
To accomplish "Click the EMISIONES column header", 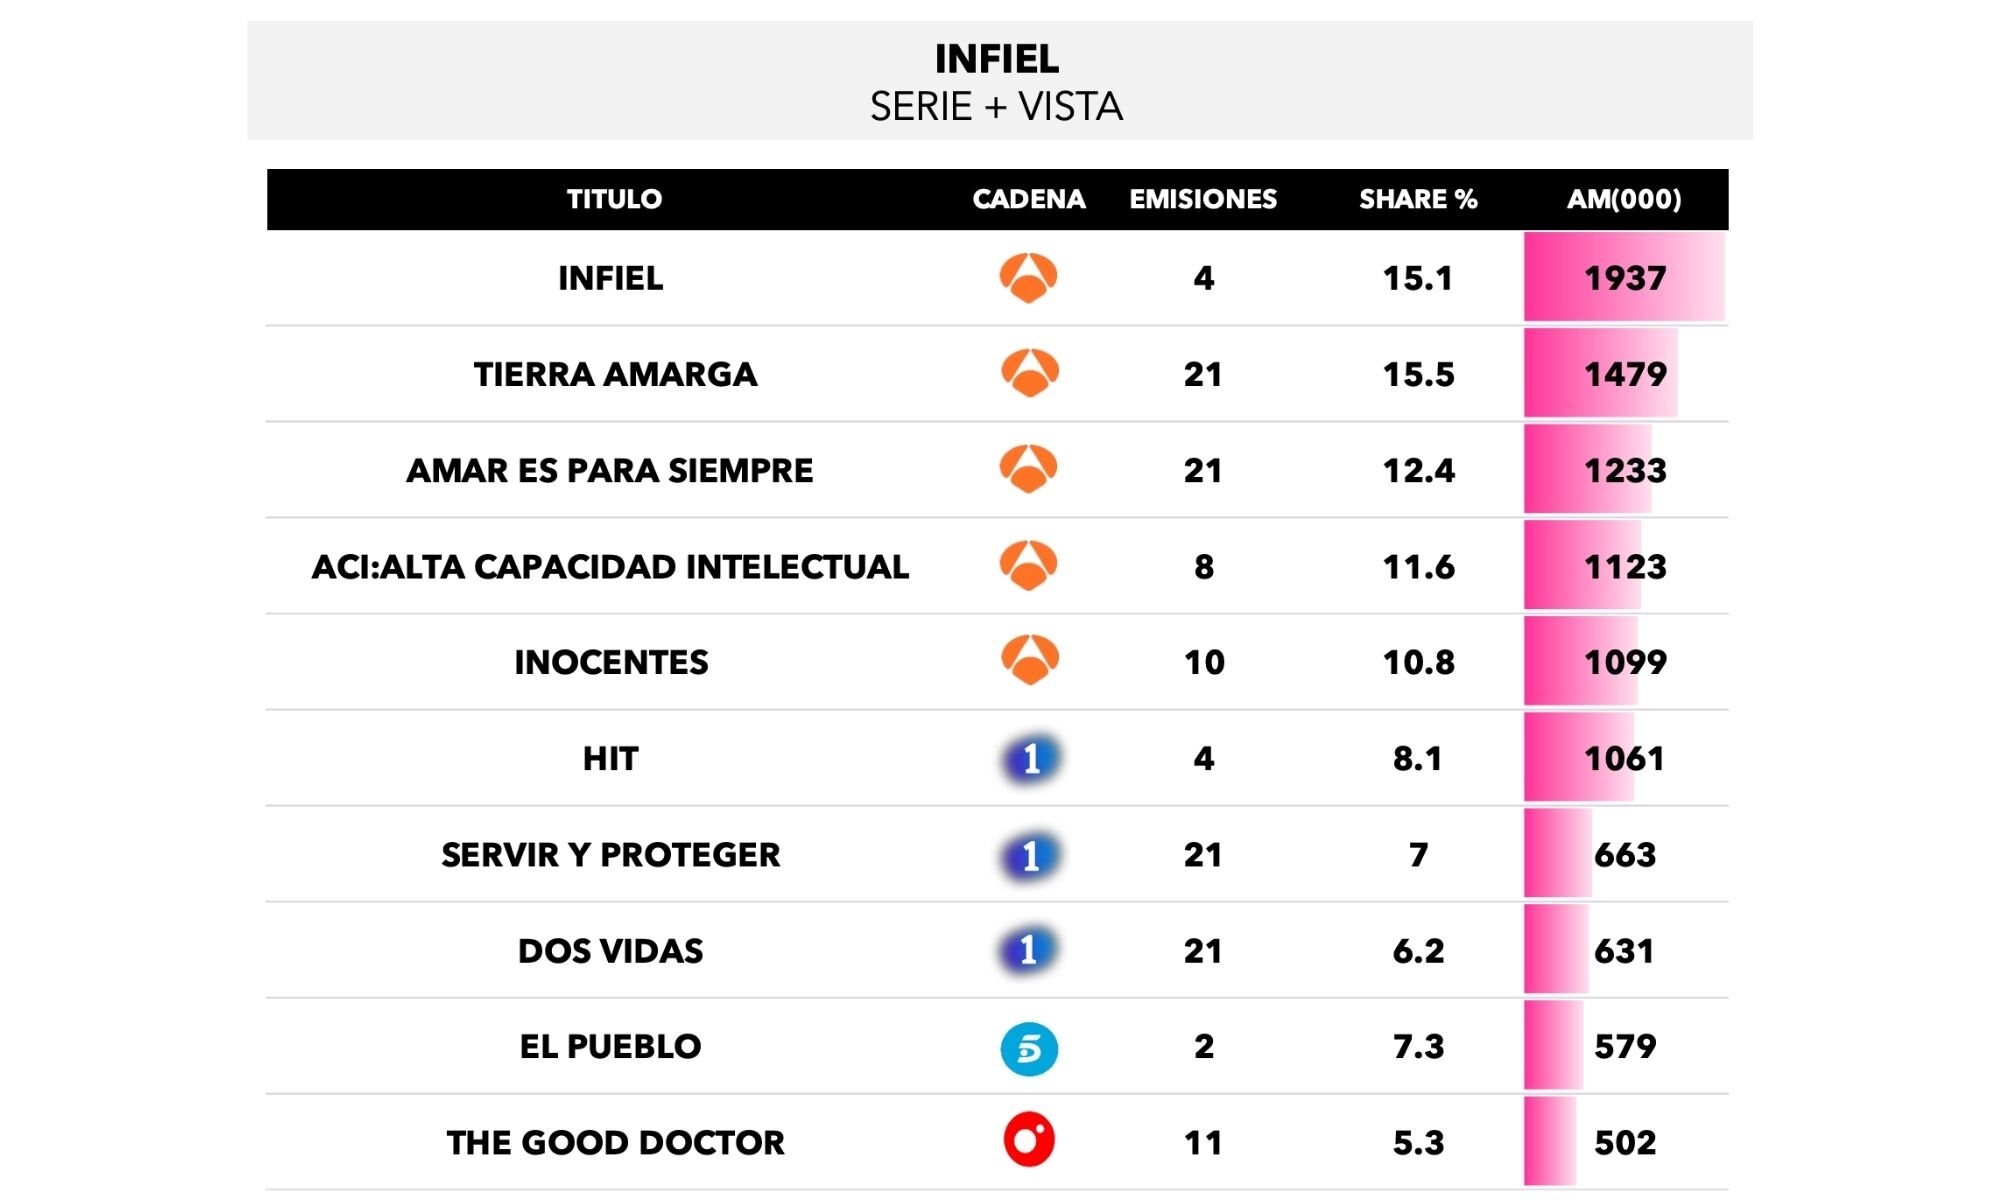I will (x=1203, y=199).
